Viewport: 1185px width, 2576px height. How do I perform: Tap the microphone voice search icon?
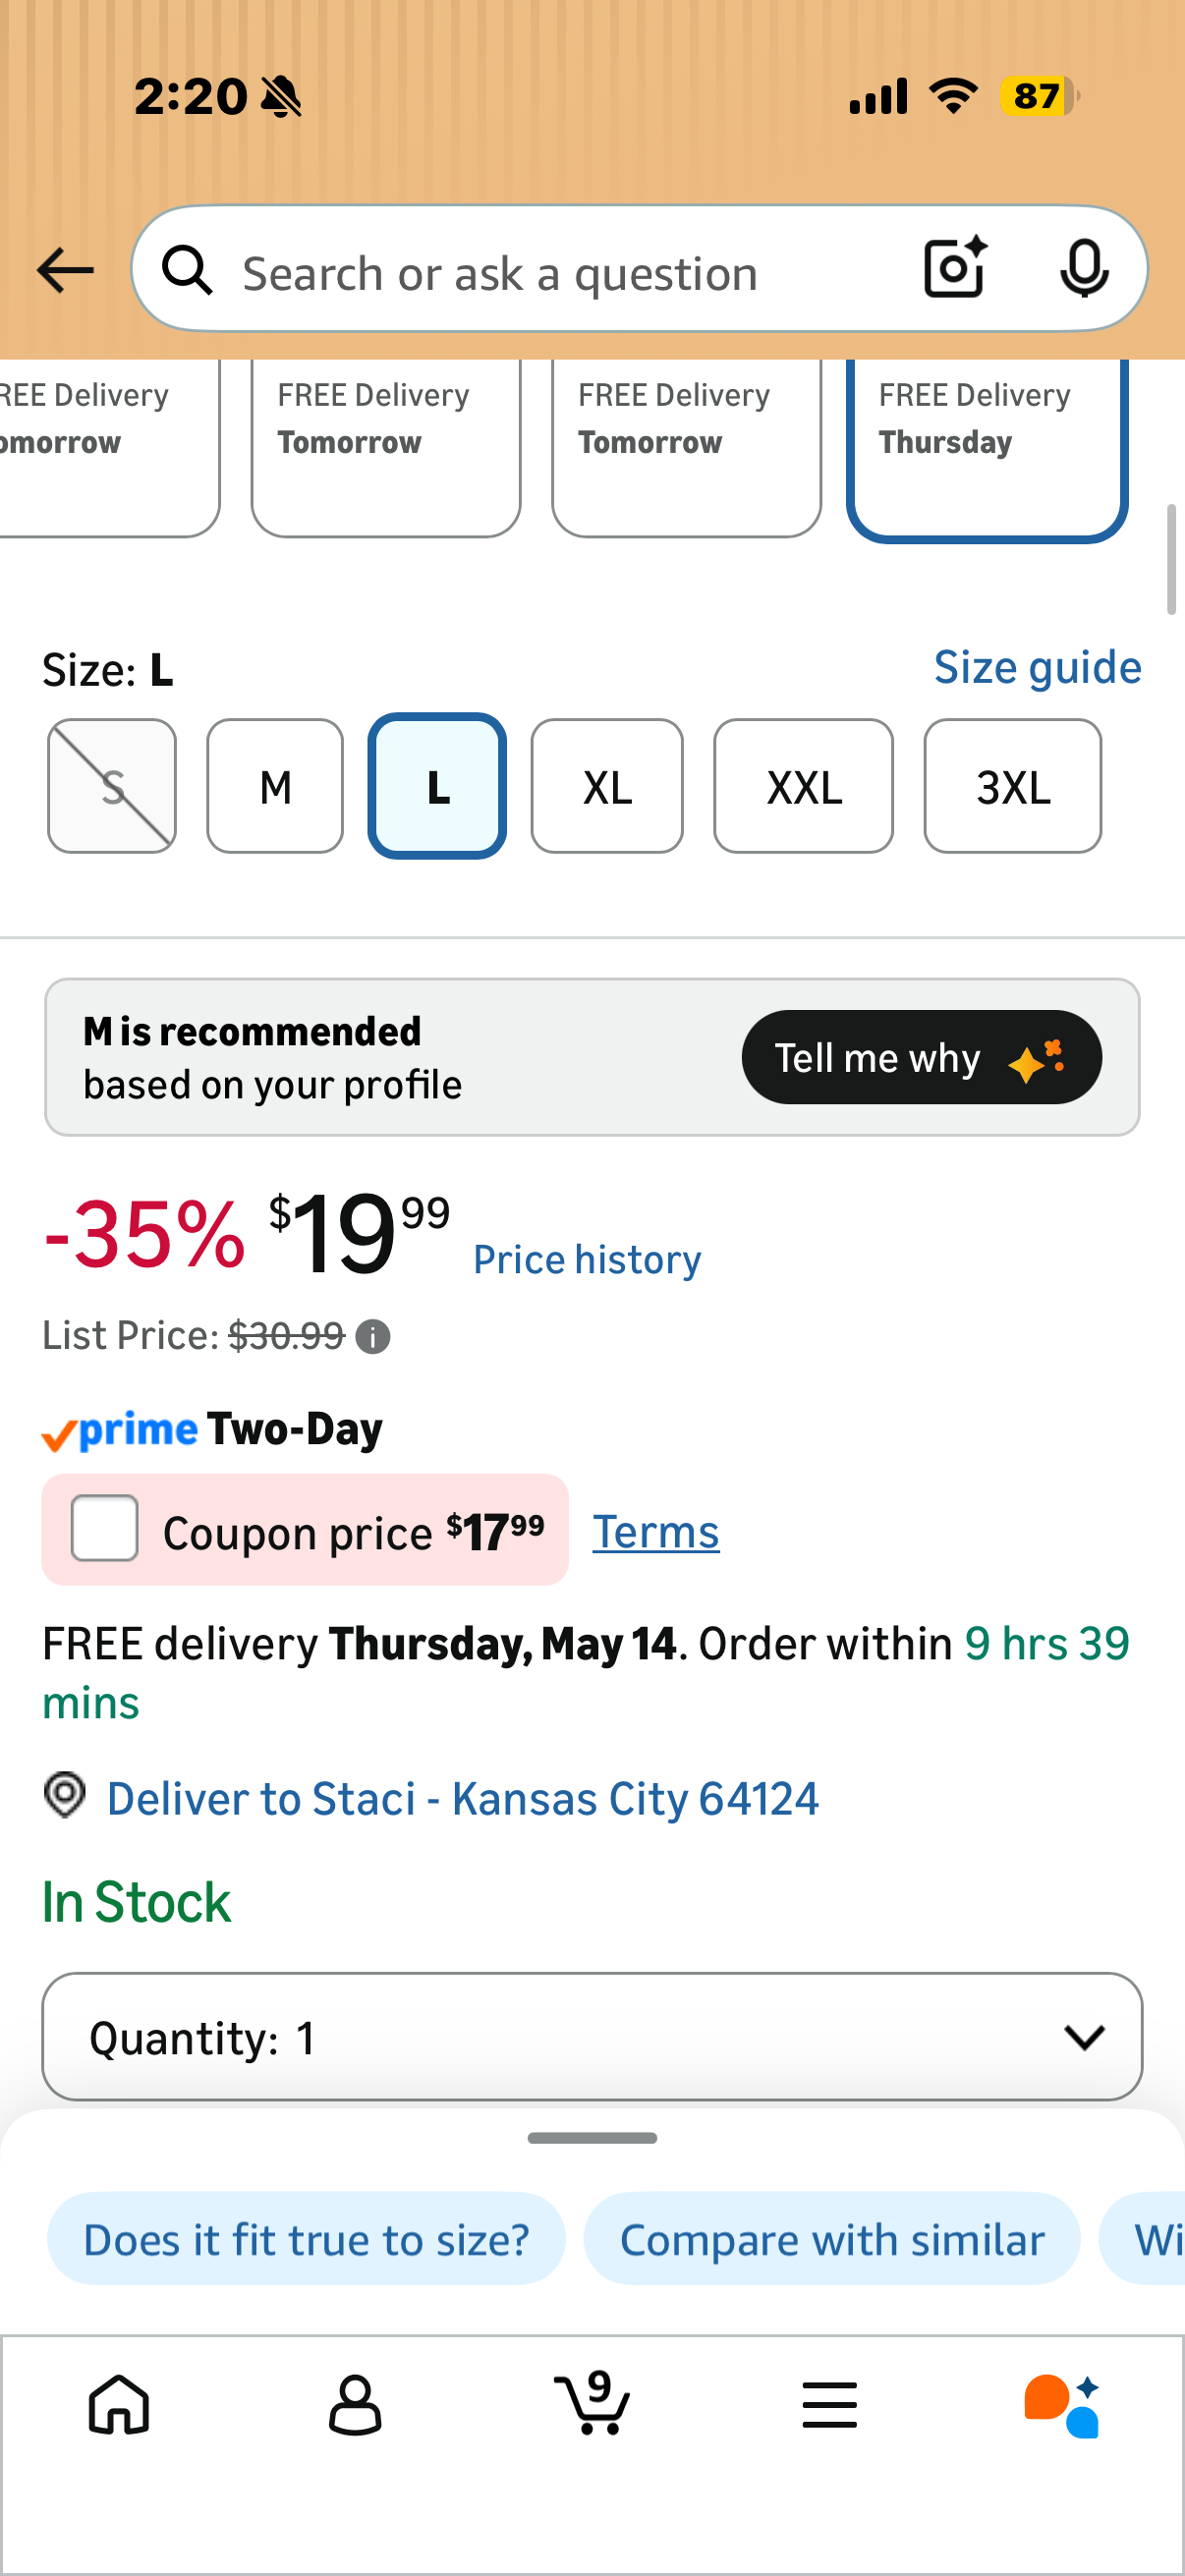click(1083, 268)
